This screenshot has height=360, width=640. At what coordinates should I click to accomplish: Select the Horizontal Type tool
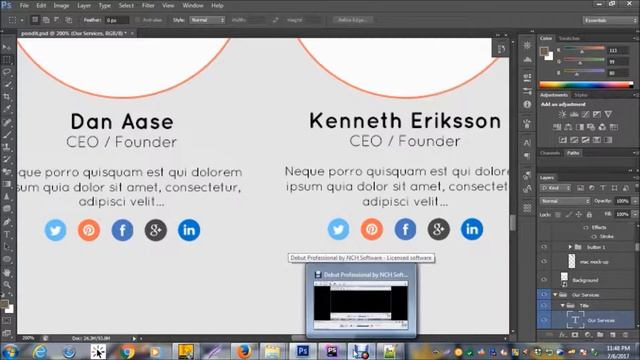[x=7, y=234]
